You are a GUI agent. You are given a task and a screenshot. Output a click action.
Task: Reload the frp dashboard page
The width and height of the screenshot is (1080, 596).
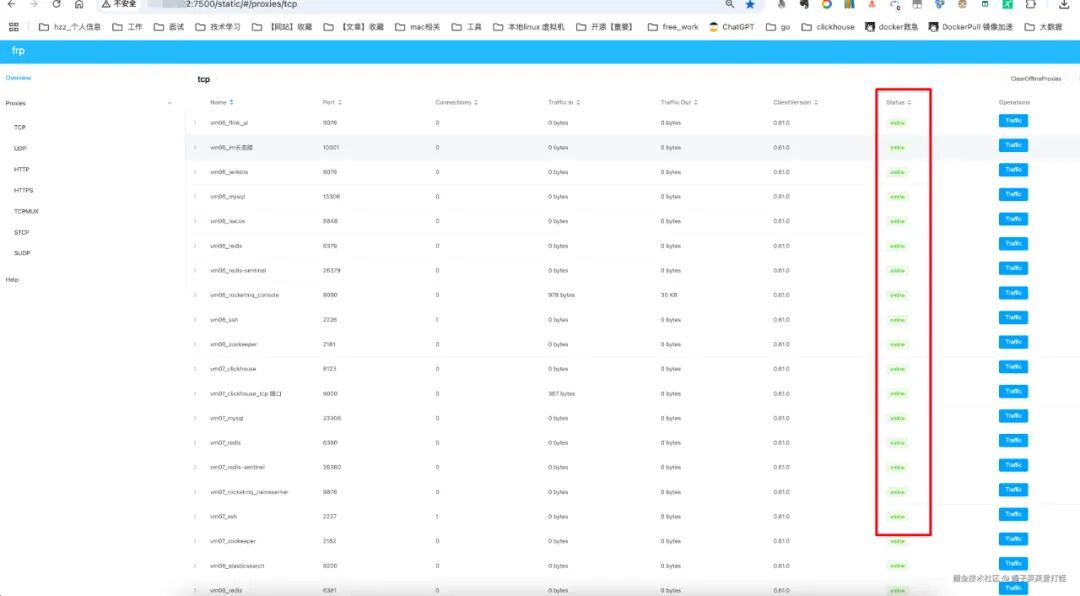pos(56,4)
